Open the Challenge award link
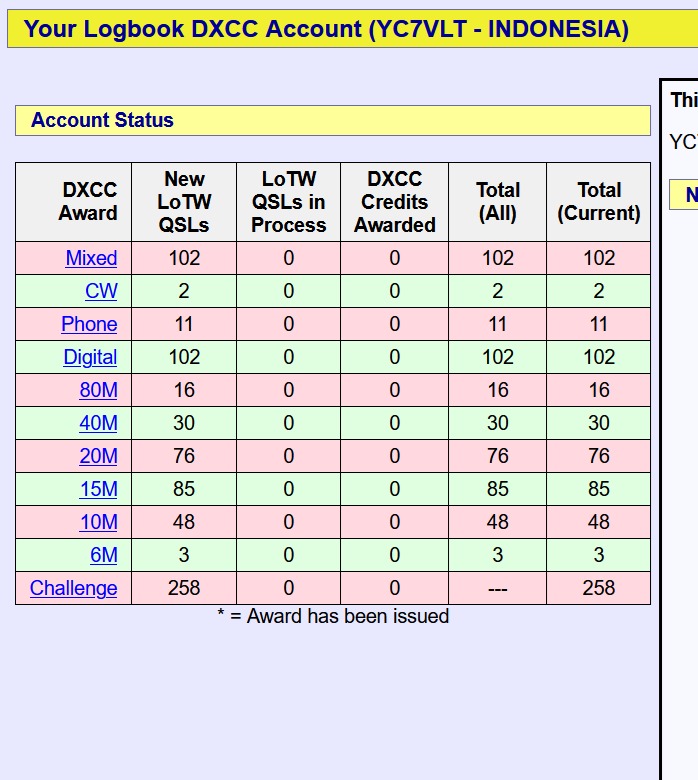 click(x=73, y=588)
